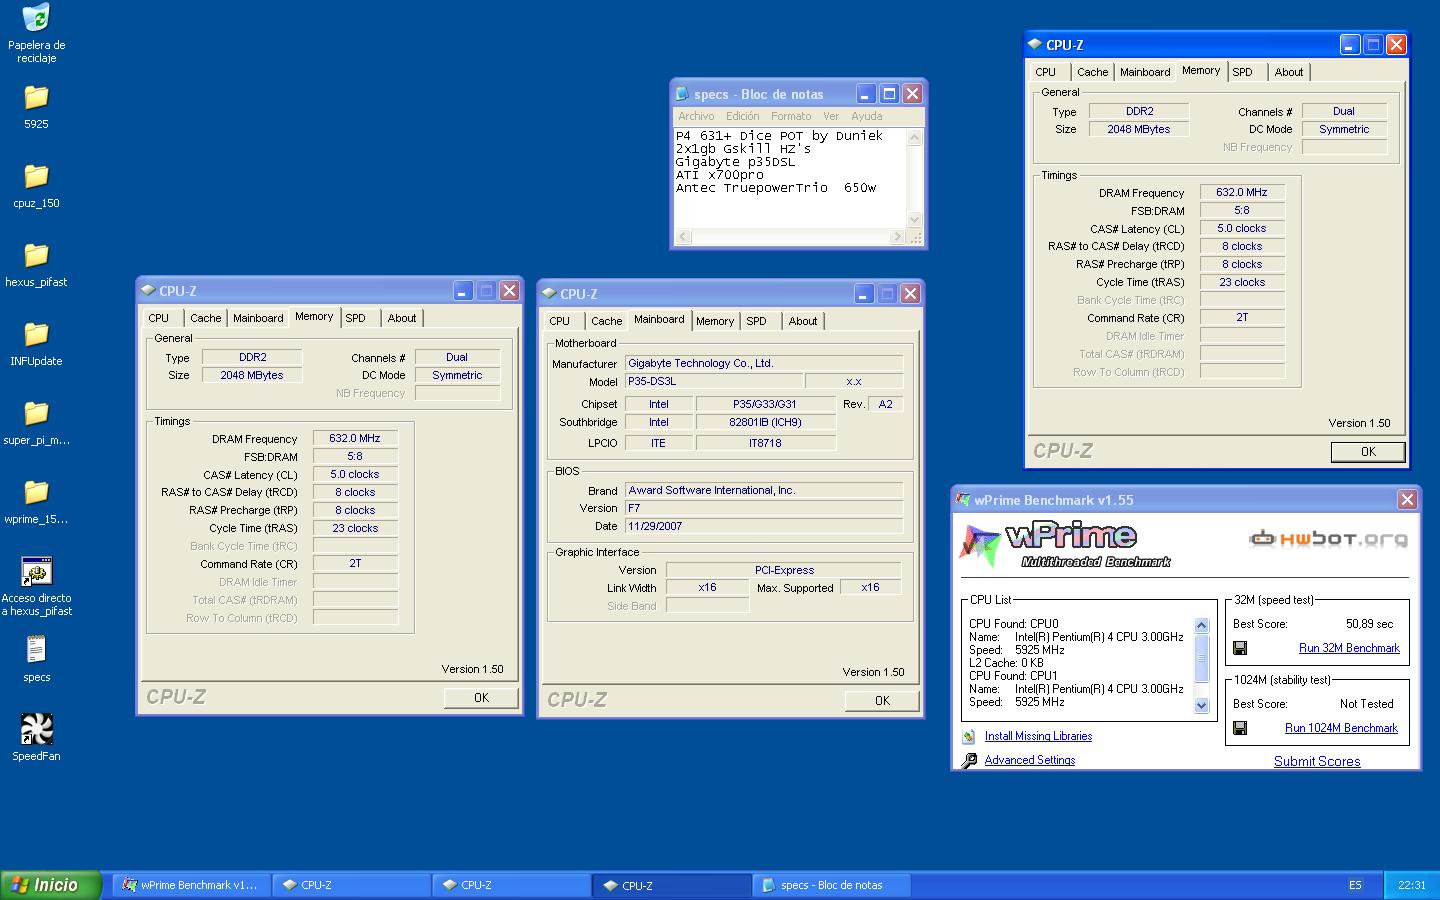Viewport: 1440px width, 900px height.
Task: Click save icon beside Run 1024M Benchmark
Action: tap(1240, 728)
